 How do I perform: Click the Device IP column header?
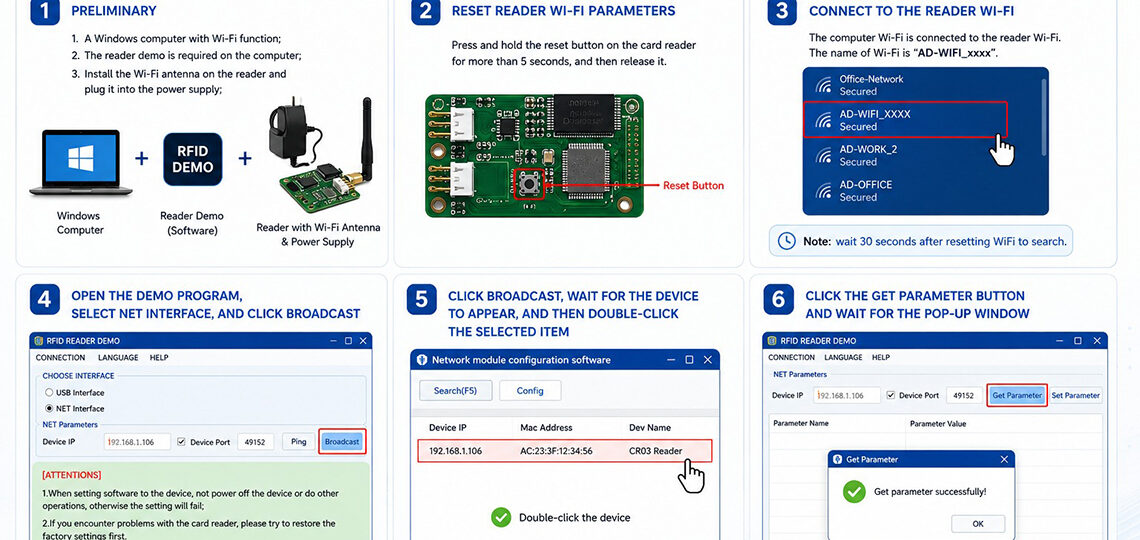point(448,427)
